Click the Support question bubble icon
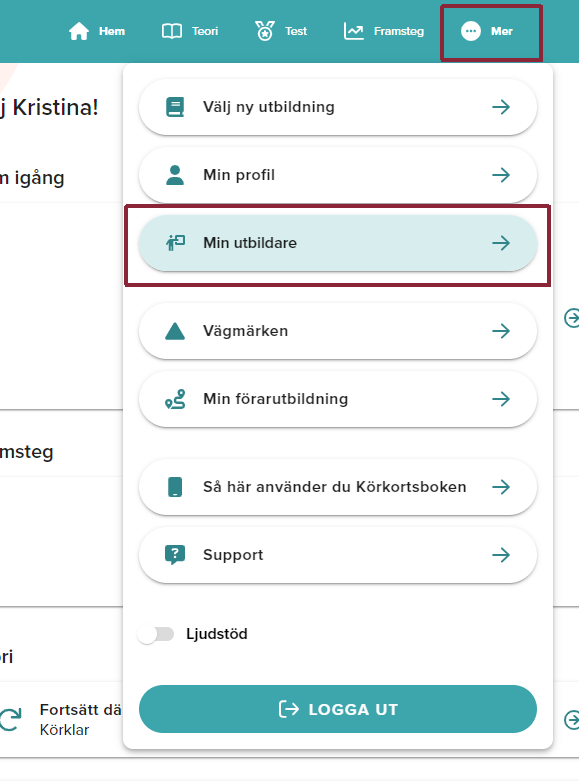This screenshot has height=782, width=579. tap(175, 555)
